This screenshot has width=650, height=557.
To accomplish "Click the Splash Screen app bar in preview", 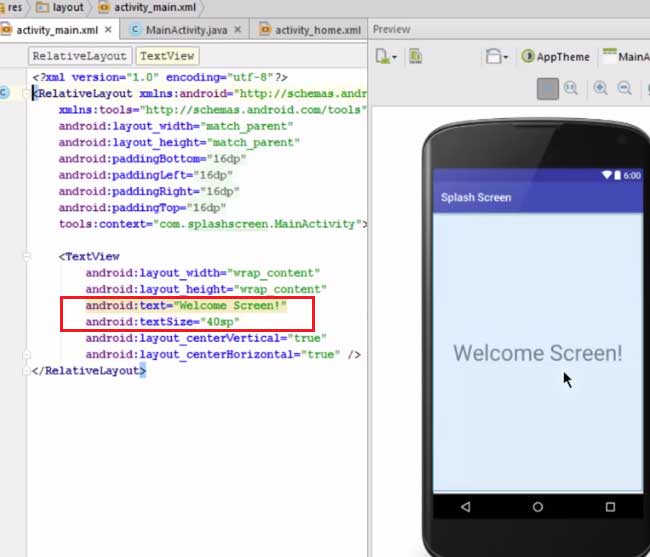I will point(538,198).
